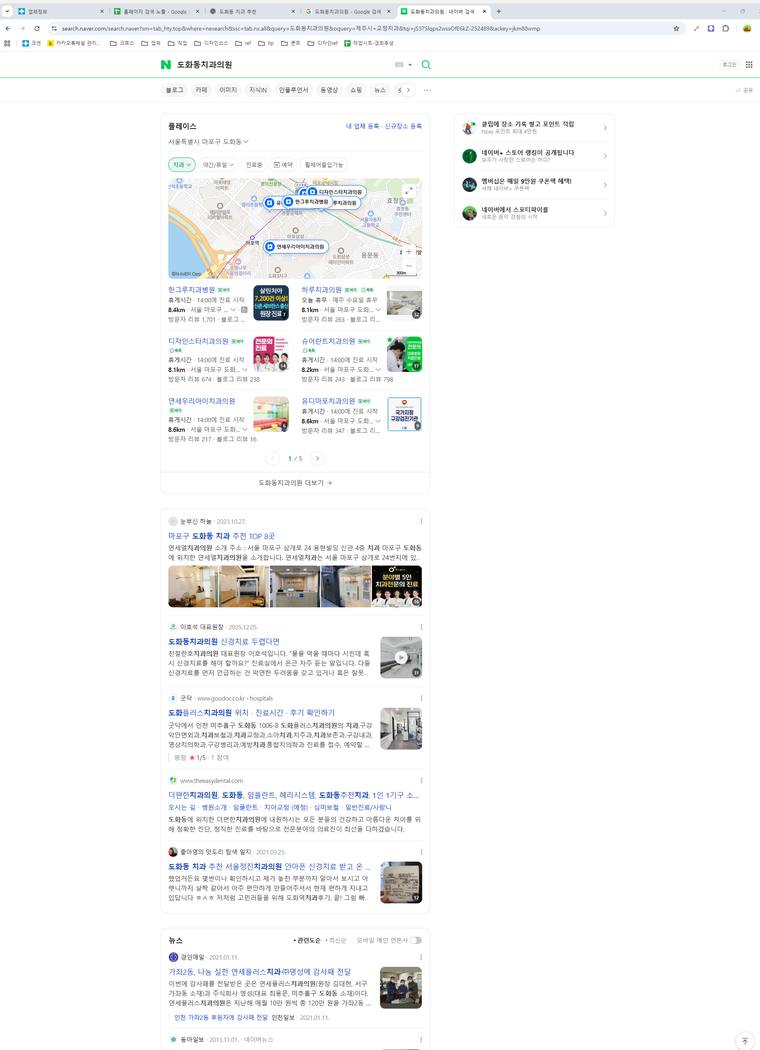Open the 도화플러스치과의원 굿닥 result
Image resolution: width=760 pixels, height=1050 pixels.
[x=251, y=712]
